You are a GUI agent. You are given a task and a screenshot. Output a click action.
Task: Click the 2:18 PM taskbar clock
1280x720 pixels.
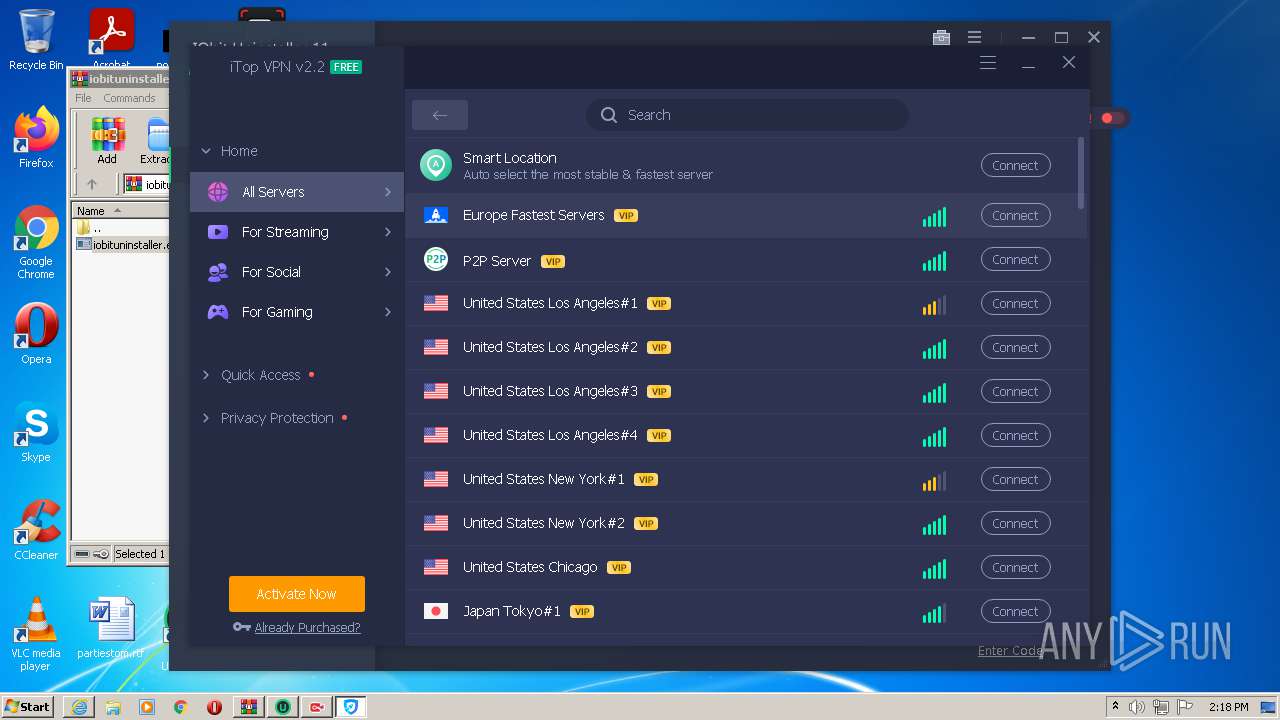click(x=1228, y=707)
